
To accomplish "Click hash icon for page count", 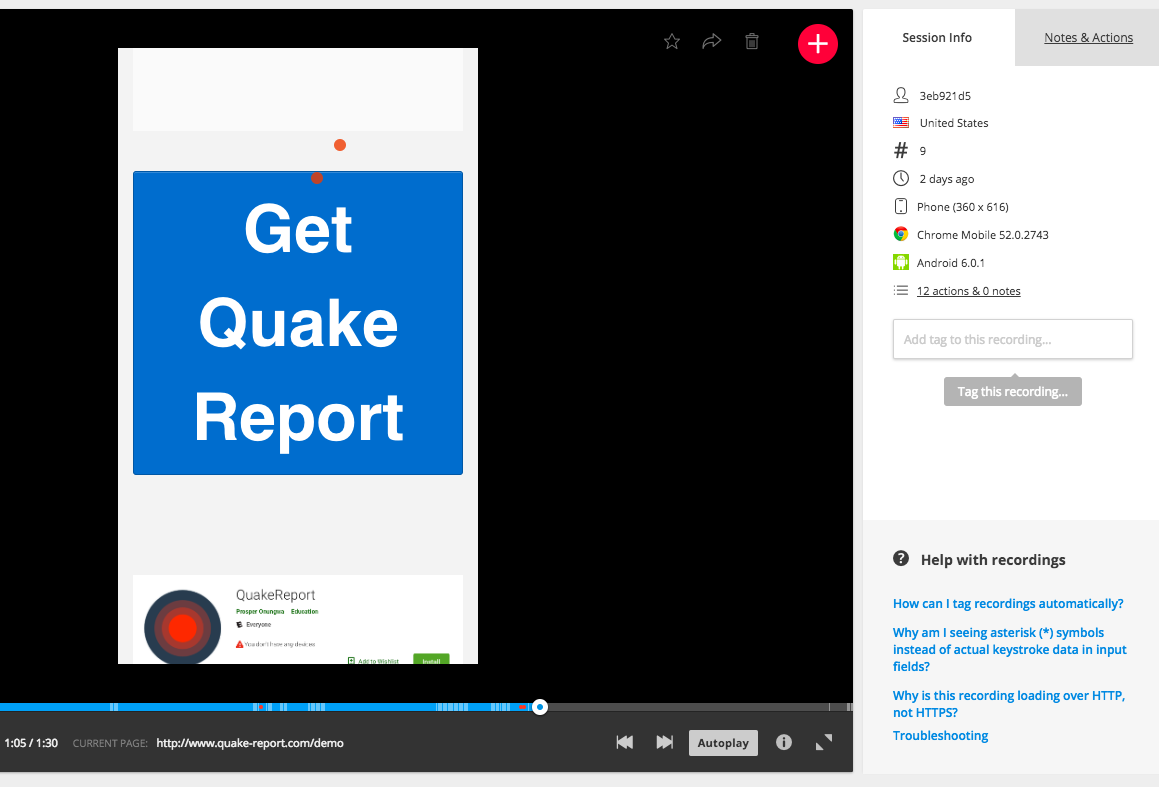I will (900, 151).
